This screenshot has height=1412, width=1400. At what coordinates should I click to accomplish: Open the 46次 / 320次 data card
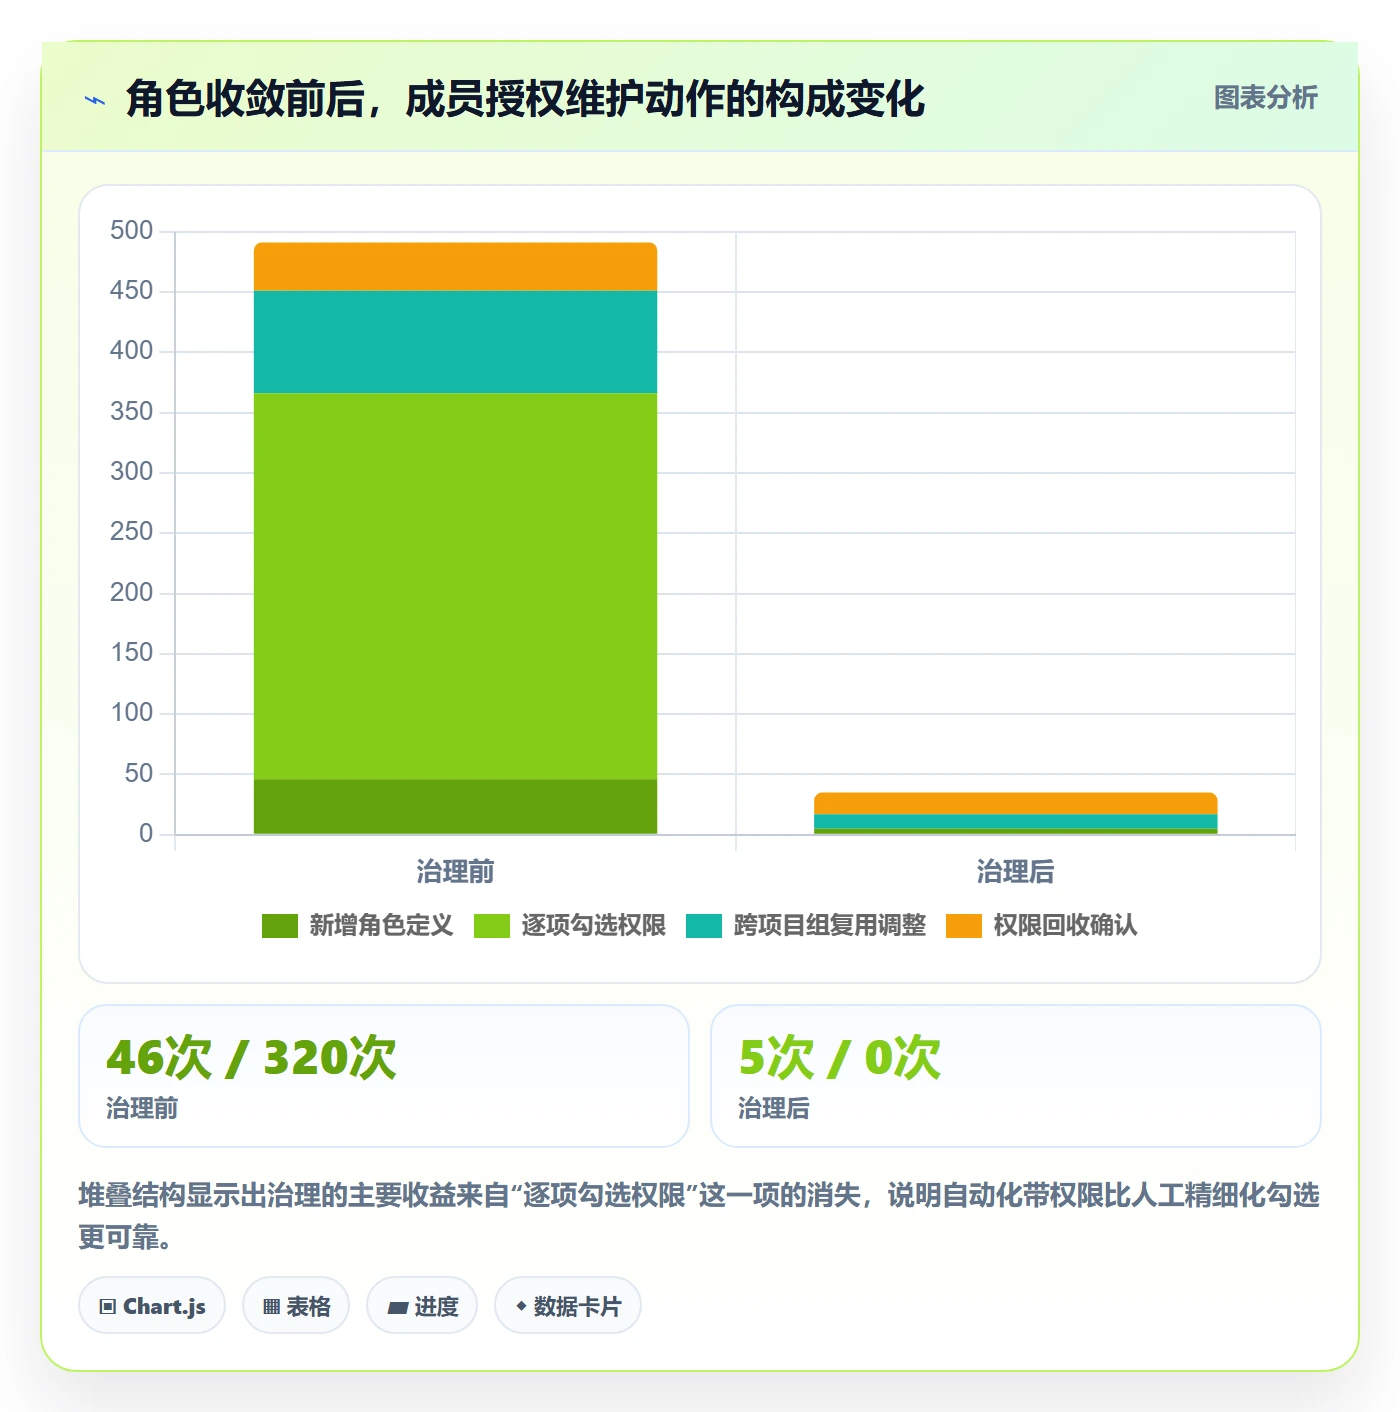[384, 1076]
